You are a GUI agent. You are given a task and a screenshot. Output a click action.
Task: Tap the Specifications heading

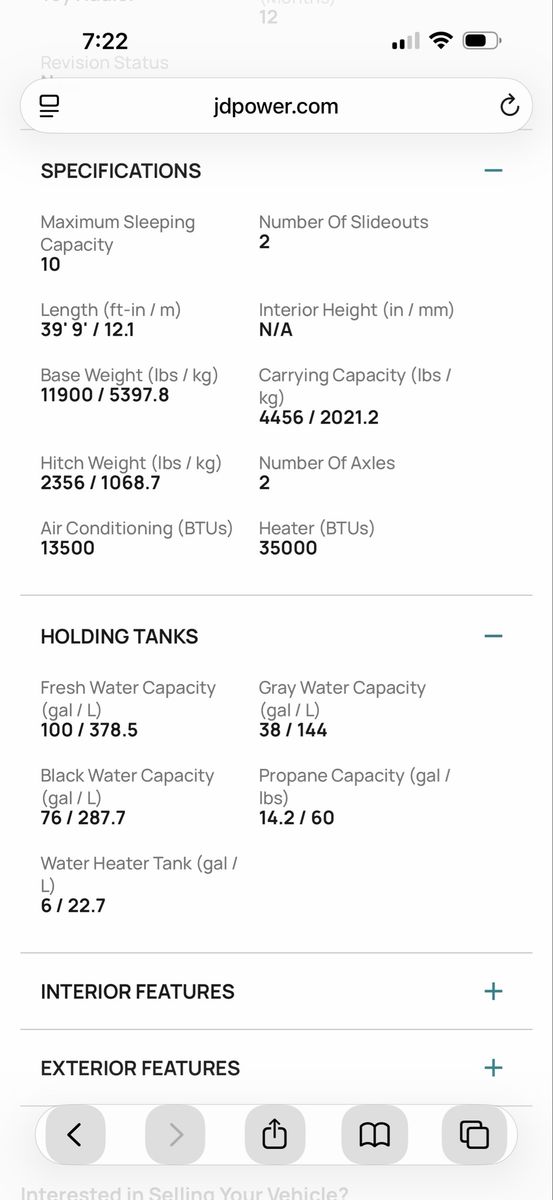[120, 171]
